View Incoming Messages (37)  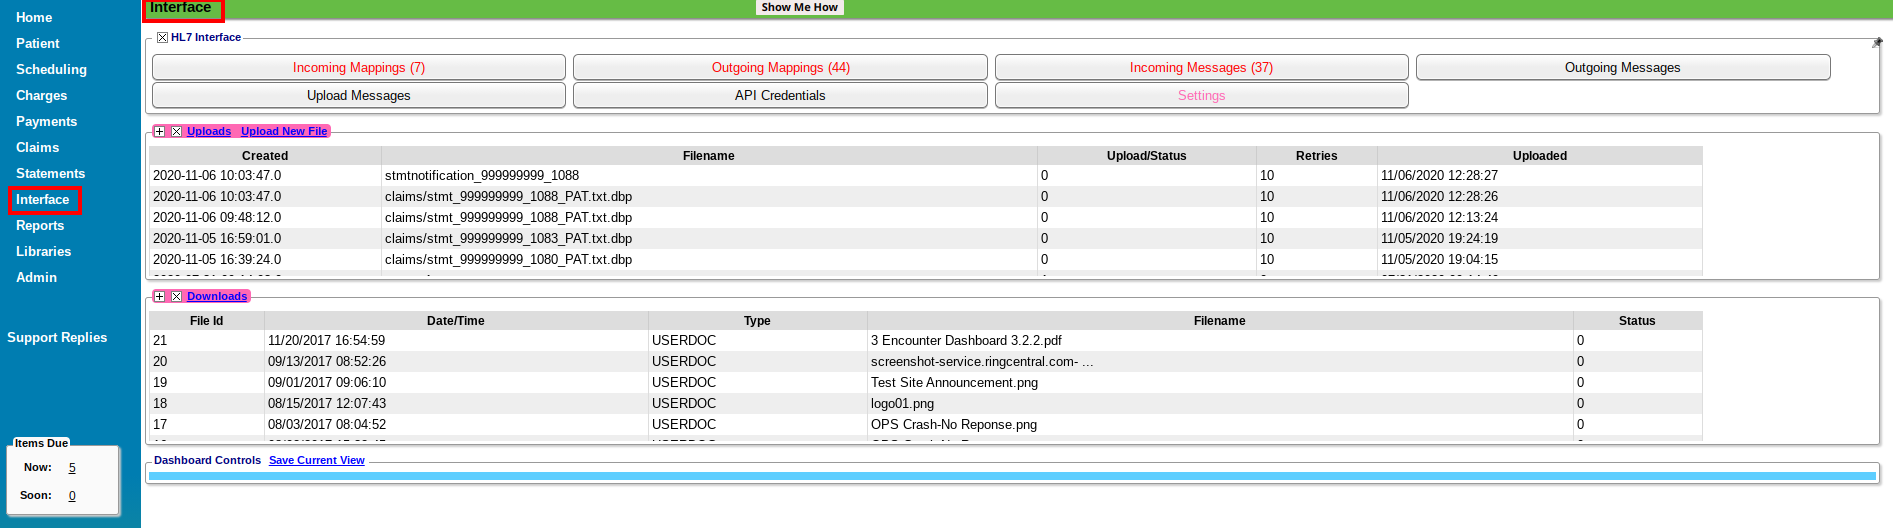(1201, 68)
